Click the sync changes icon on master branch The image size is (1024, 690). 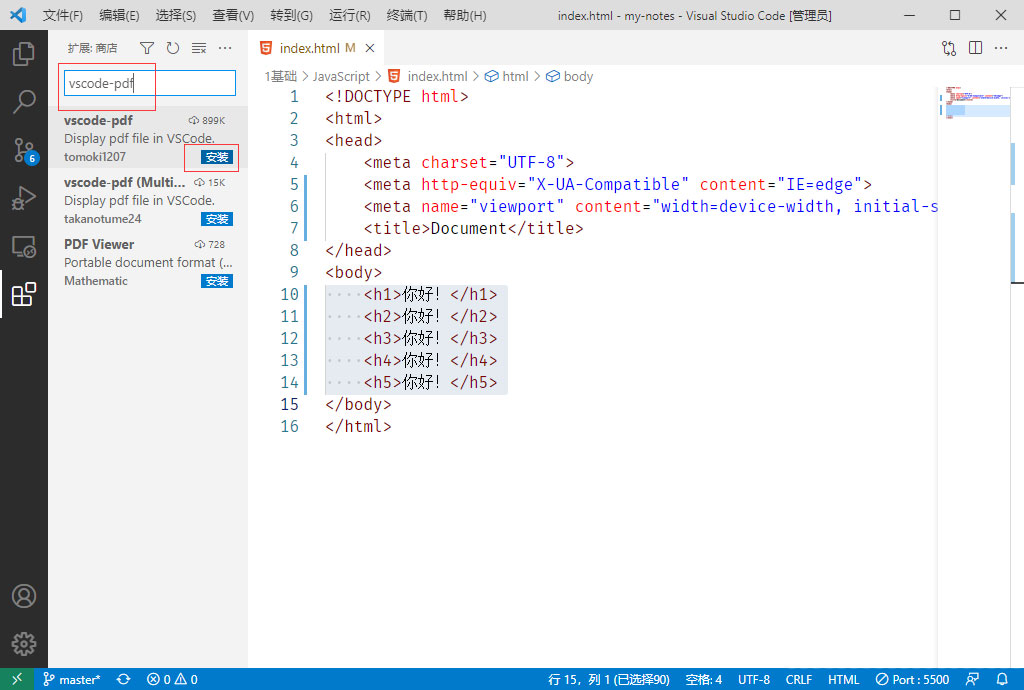(123, 679)
